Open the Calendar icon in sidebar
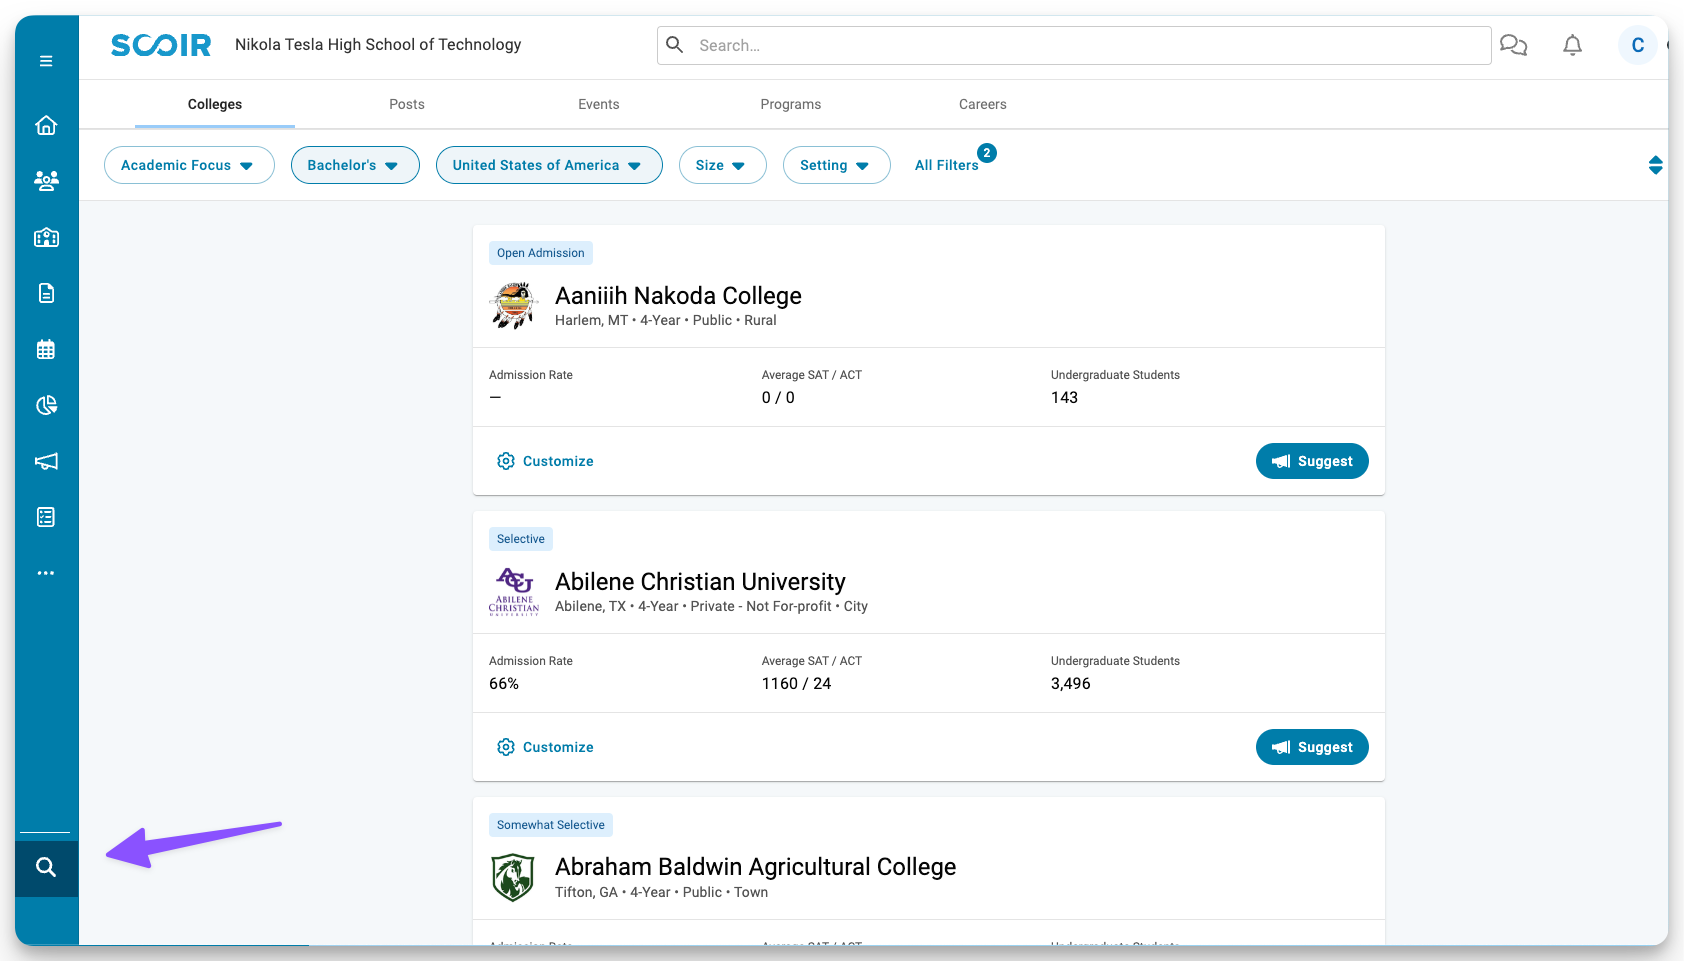 [46, 349]
